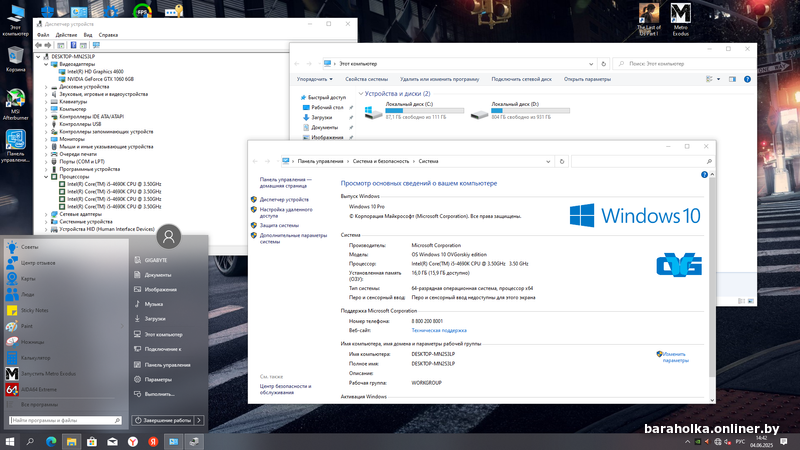Click Start menu search field
The width and height of the screenshot is (800, 450).
click(65, 420)
